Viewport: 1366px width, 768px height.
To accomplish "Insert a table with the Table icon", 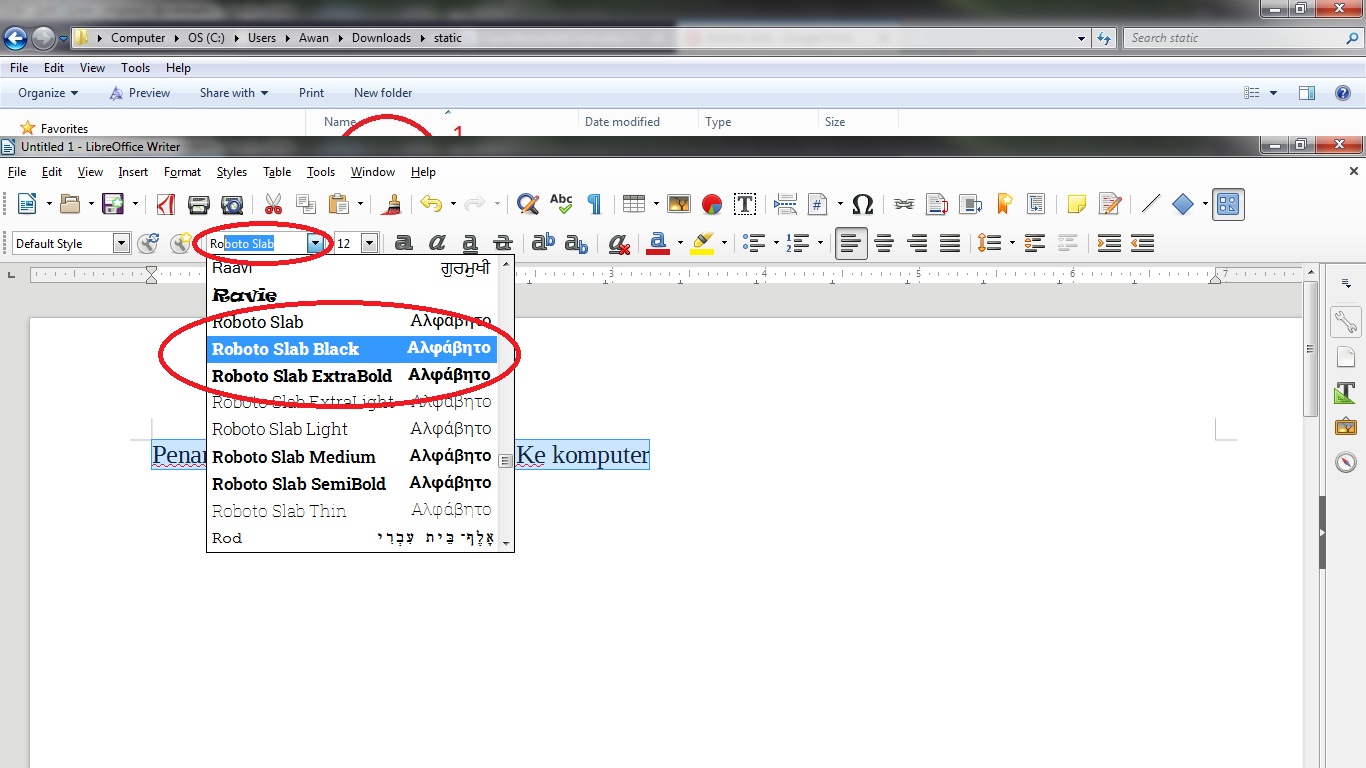I will [x=634, y=204].
